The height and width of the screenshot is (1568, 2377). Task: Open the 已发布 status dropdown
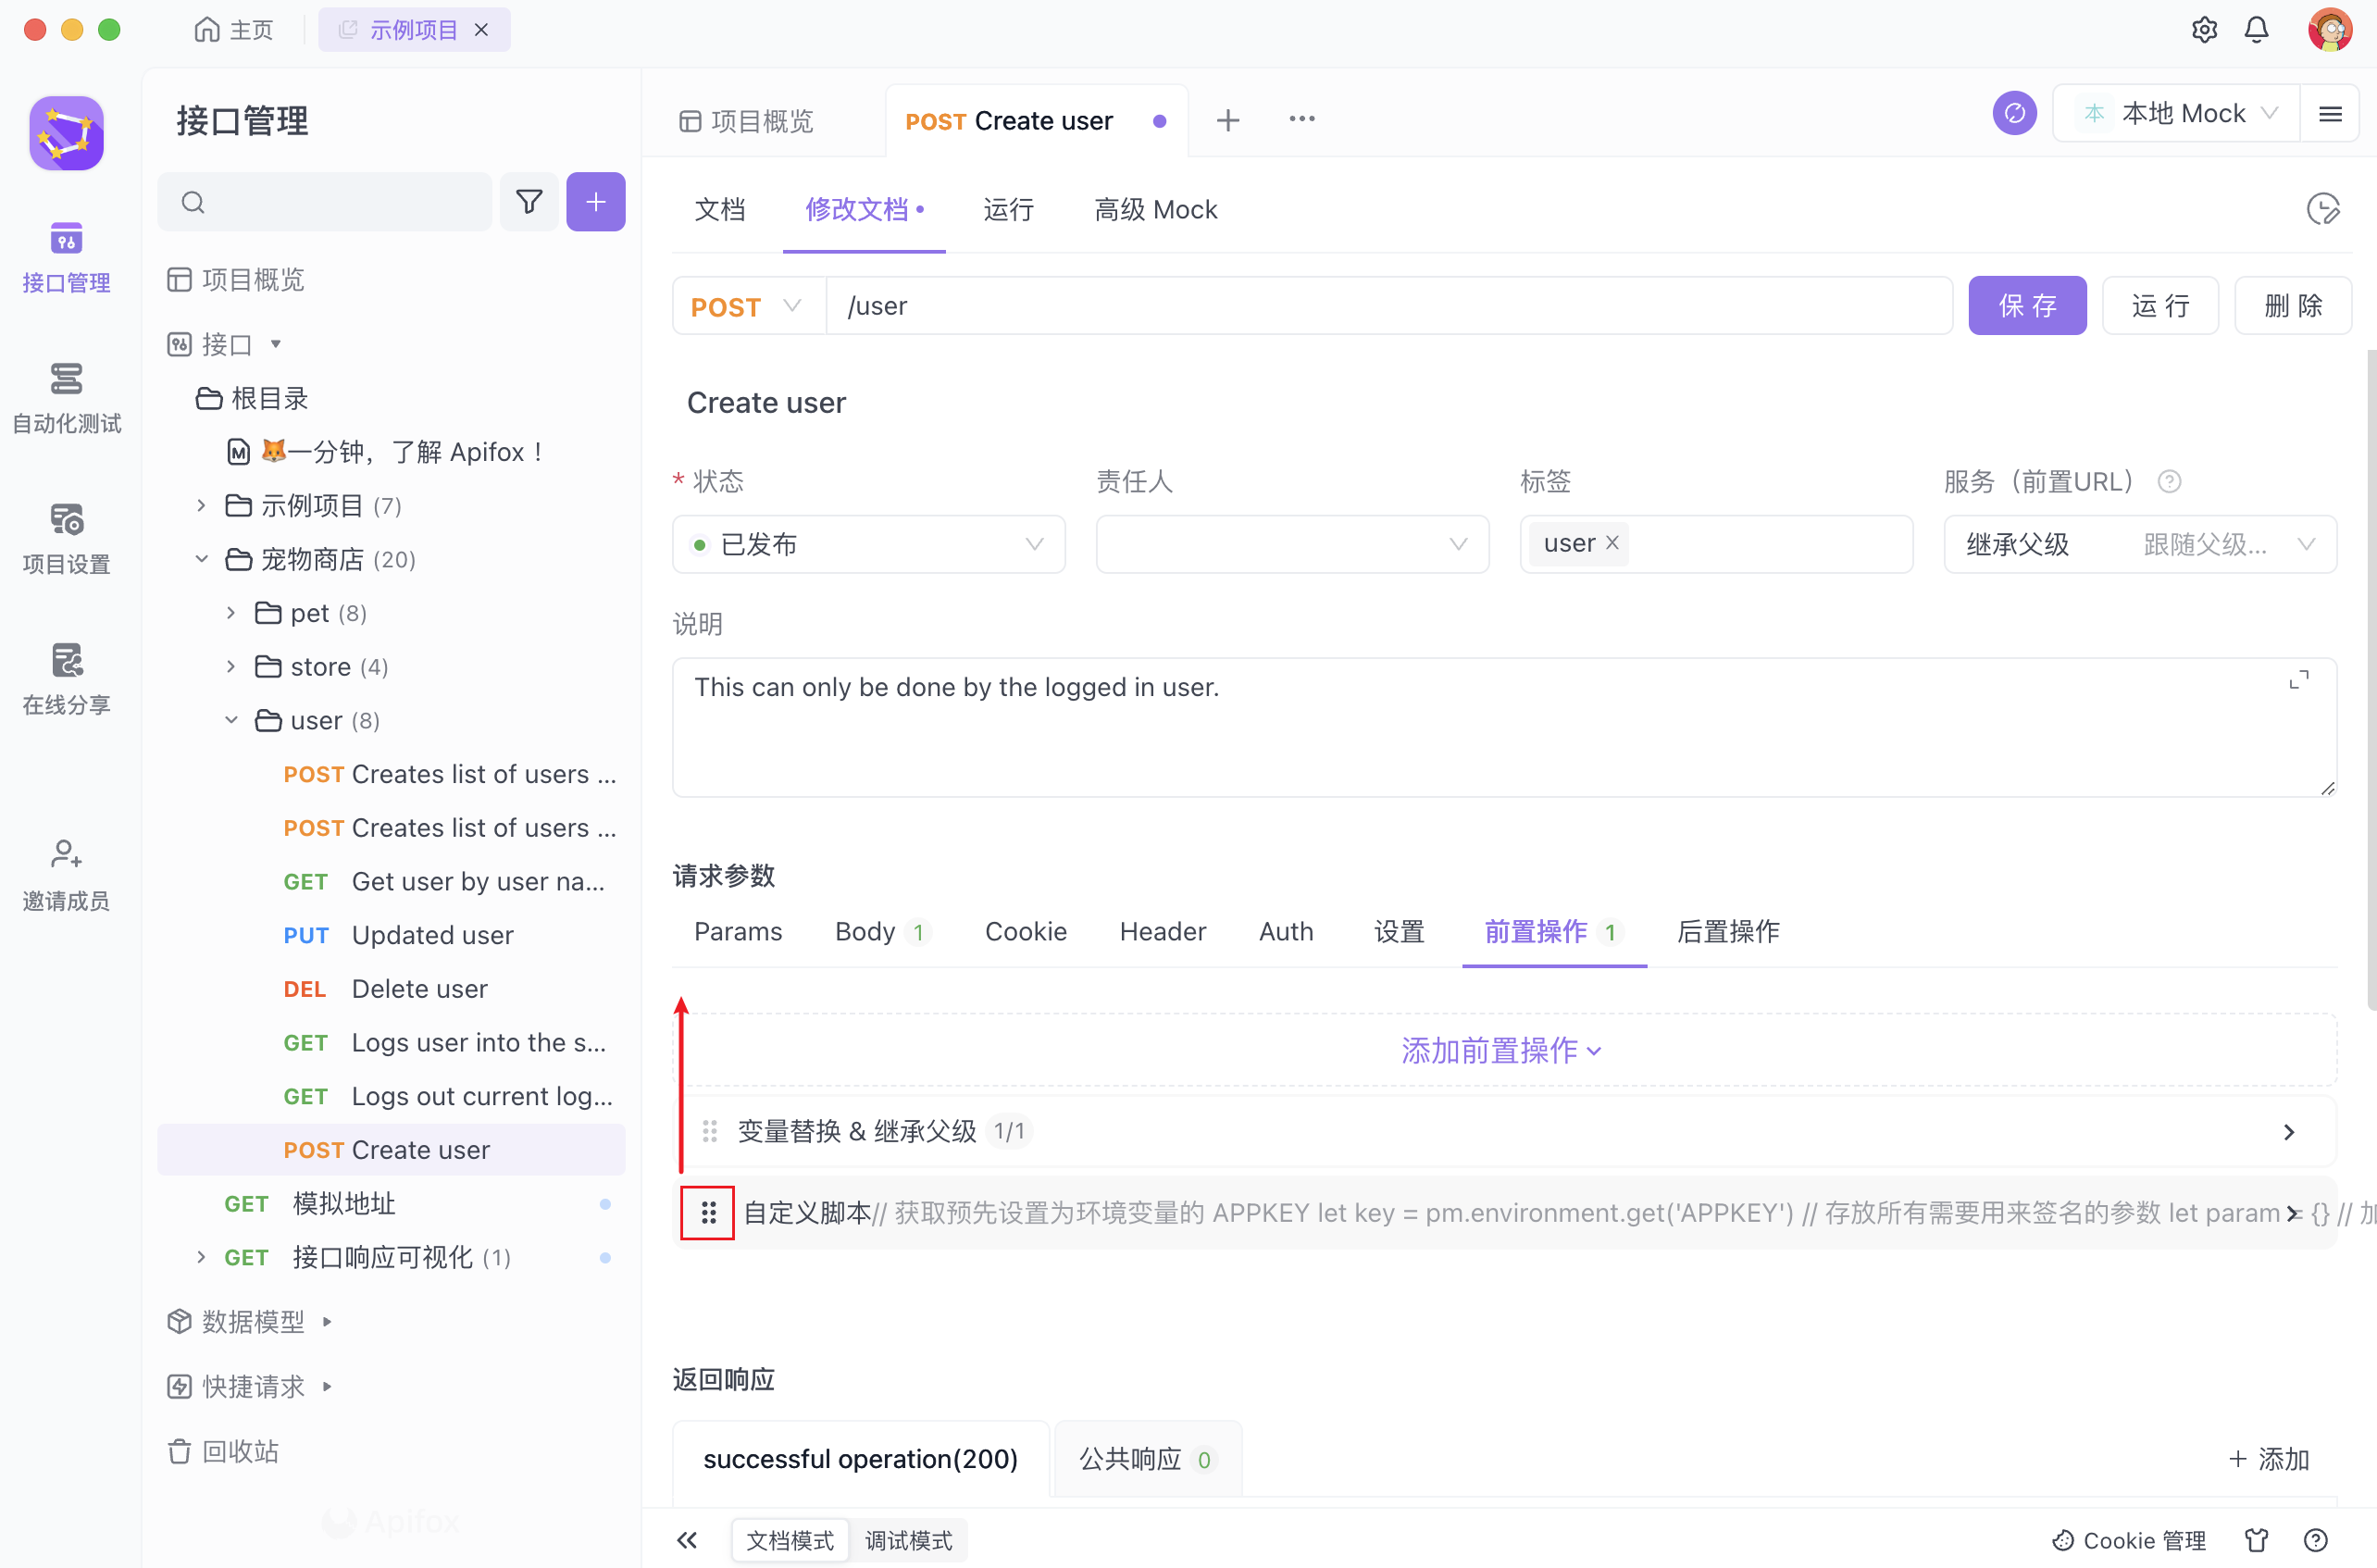(x=868, y=544)
